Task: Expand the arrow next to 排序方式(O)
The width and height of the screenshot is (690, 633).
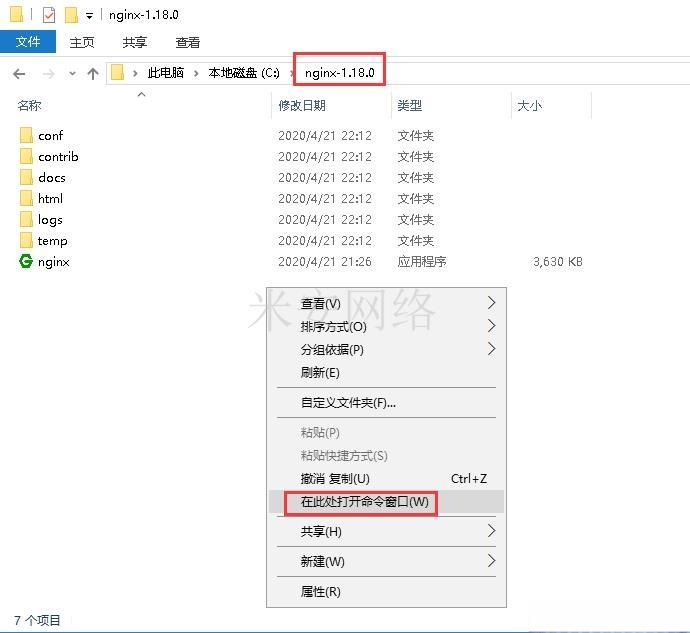Action: pyautogui.click(x=492, y=326)
